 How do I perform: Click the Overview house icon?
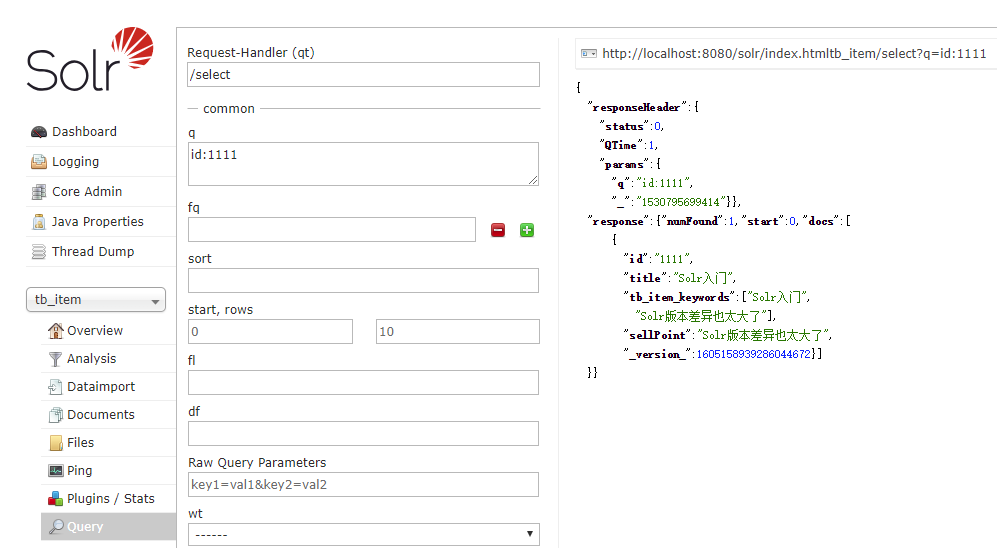(56, 331)
